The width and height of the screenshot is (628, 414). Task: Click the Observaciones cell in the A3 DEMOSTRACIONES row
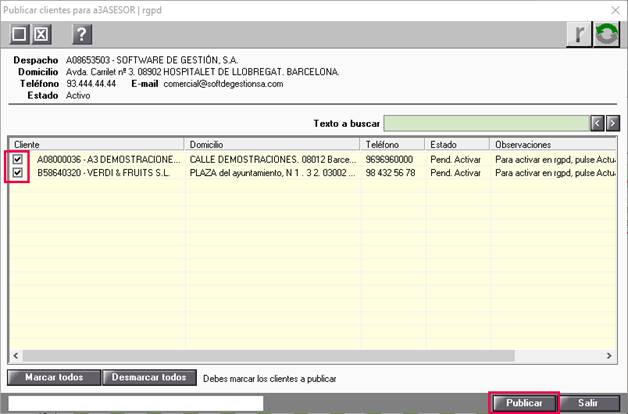555,159
